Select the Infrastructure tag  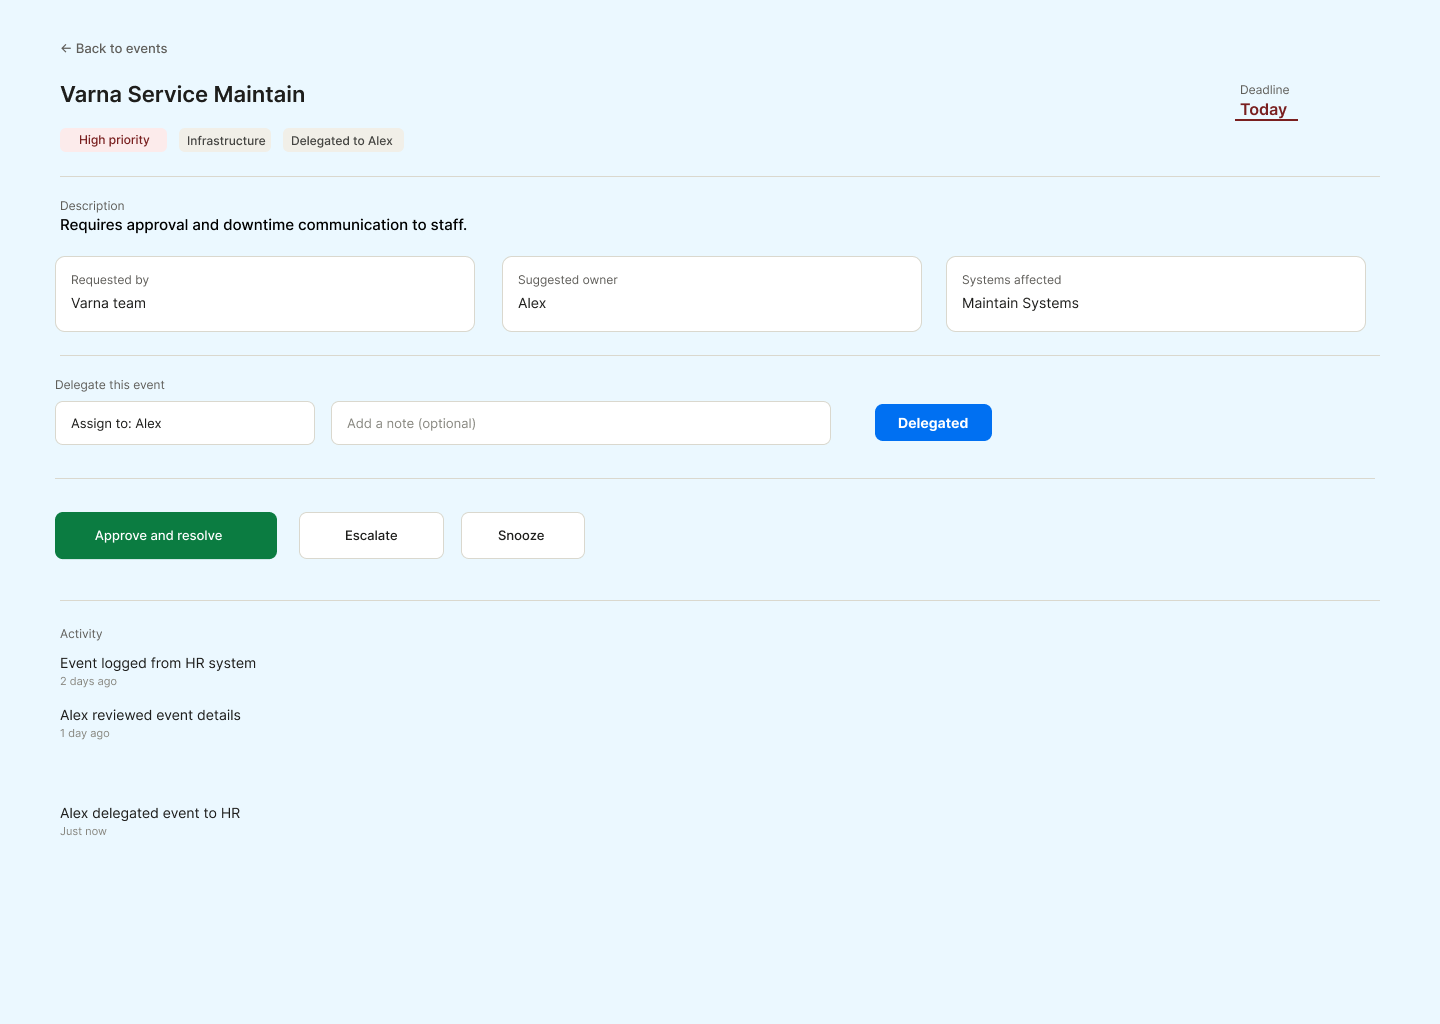point(226,140)
